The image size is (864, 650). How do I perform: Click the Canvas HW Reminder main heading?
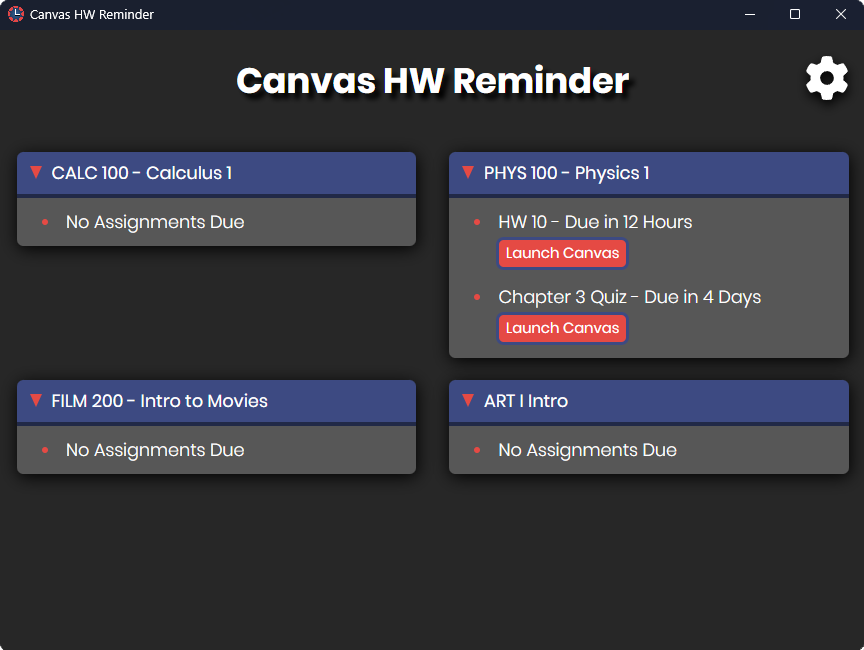point(432,81)
